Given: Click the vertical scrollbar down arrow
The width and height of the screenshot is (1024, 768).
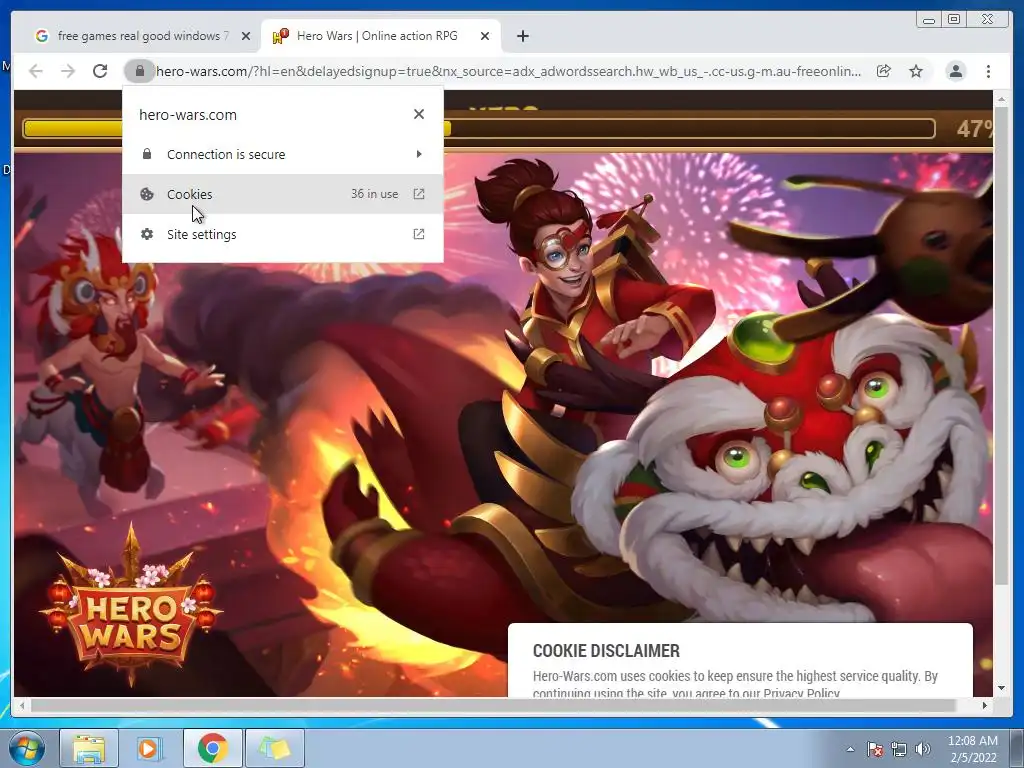Looking at the screenshot, I should pos(1001,688).
